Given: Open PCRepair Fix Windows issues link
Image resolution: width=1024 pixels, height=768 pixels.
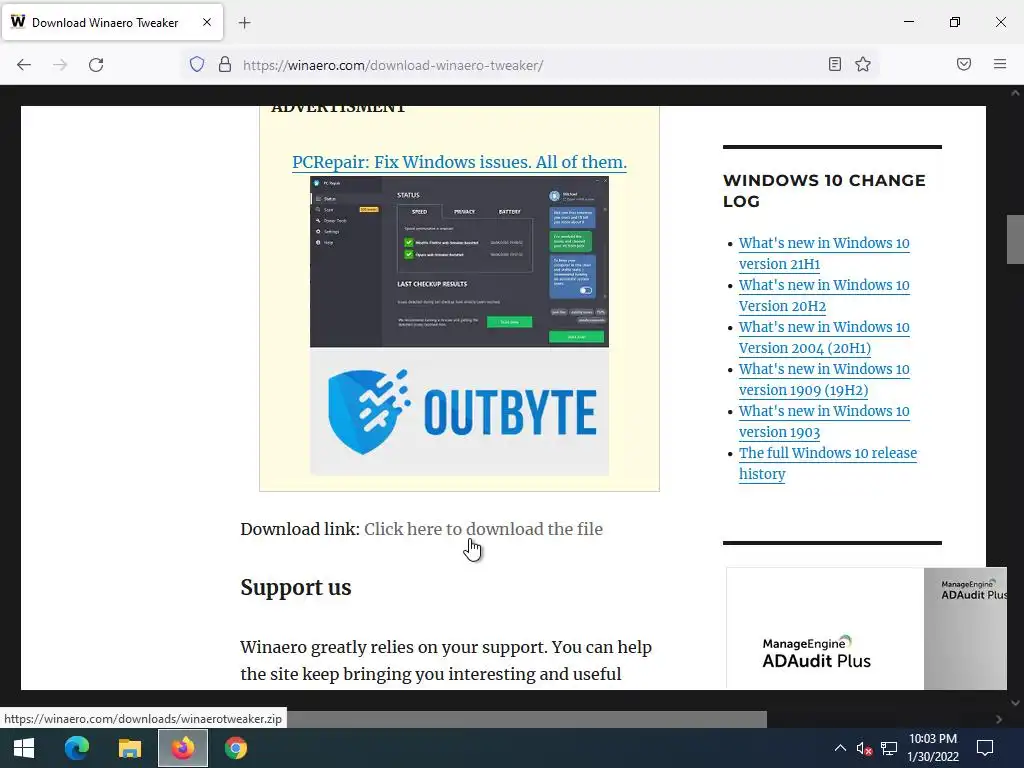Looking at the screenshot, I should click(459, 162).
